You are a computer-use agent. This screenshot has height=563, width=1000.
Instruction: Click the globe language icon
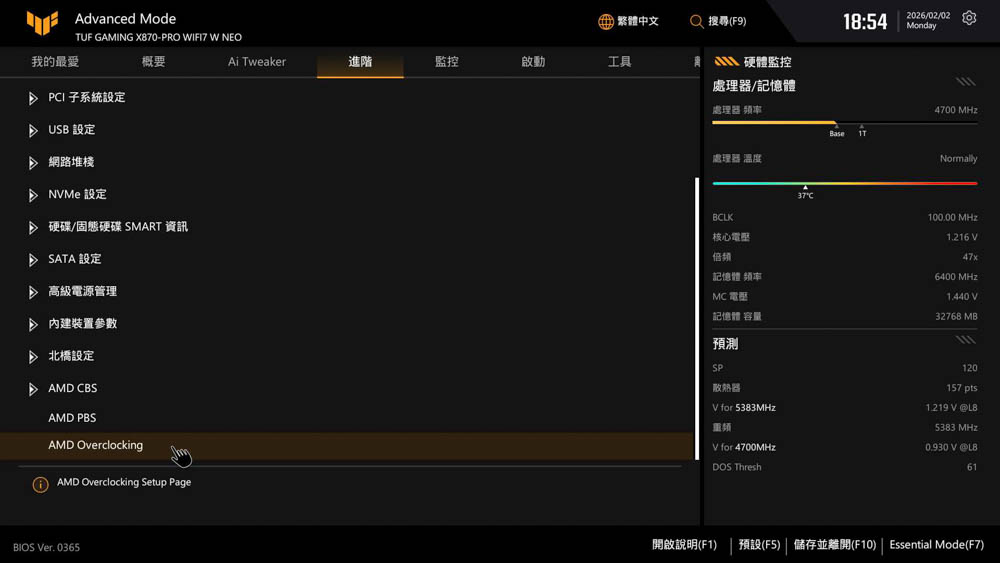(606, 21)
